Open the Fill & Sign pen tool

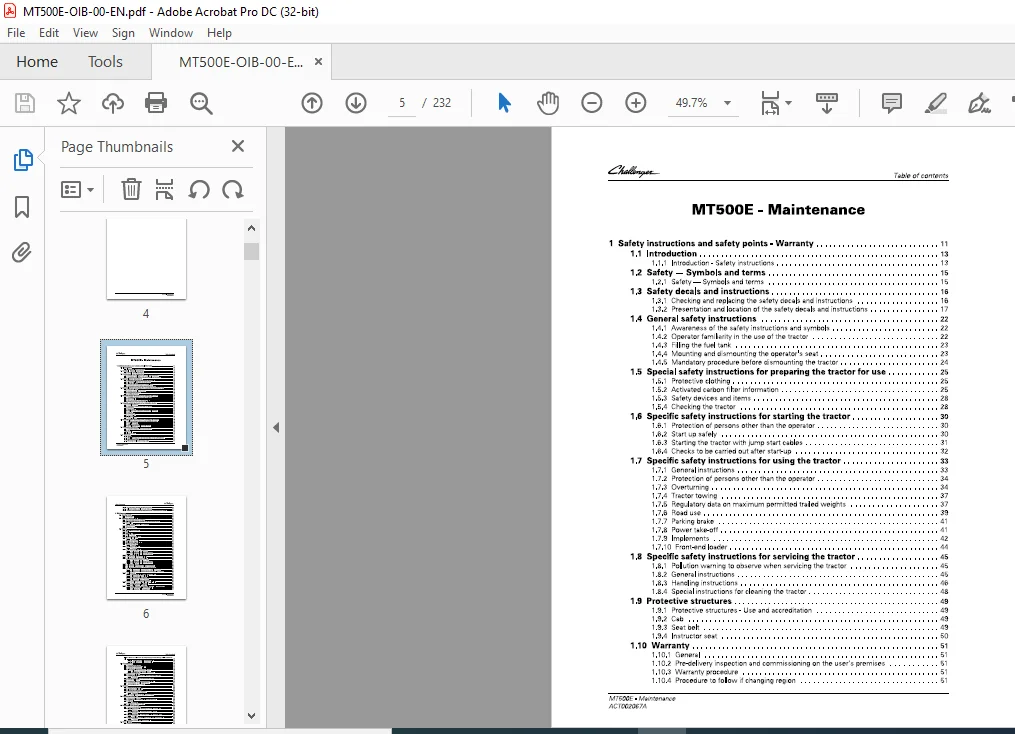coord(979,103)
